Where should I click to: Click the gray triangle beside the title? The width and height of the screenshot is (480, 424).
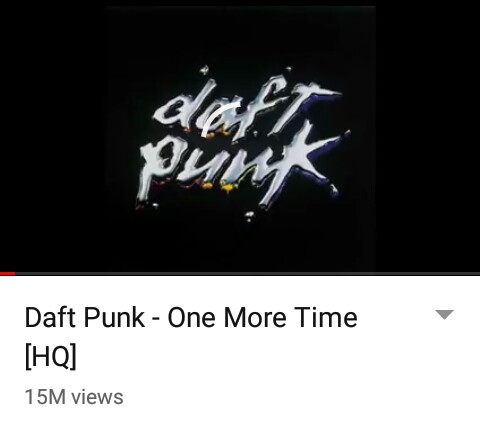pos(444,315)
